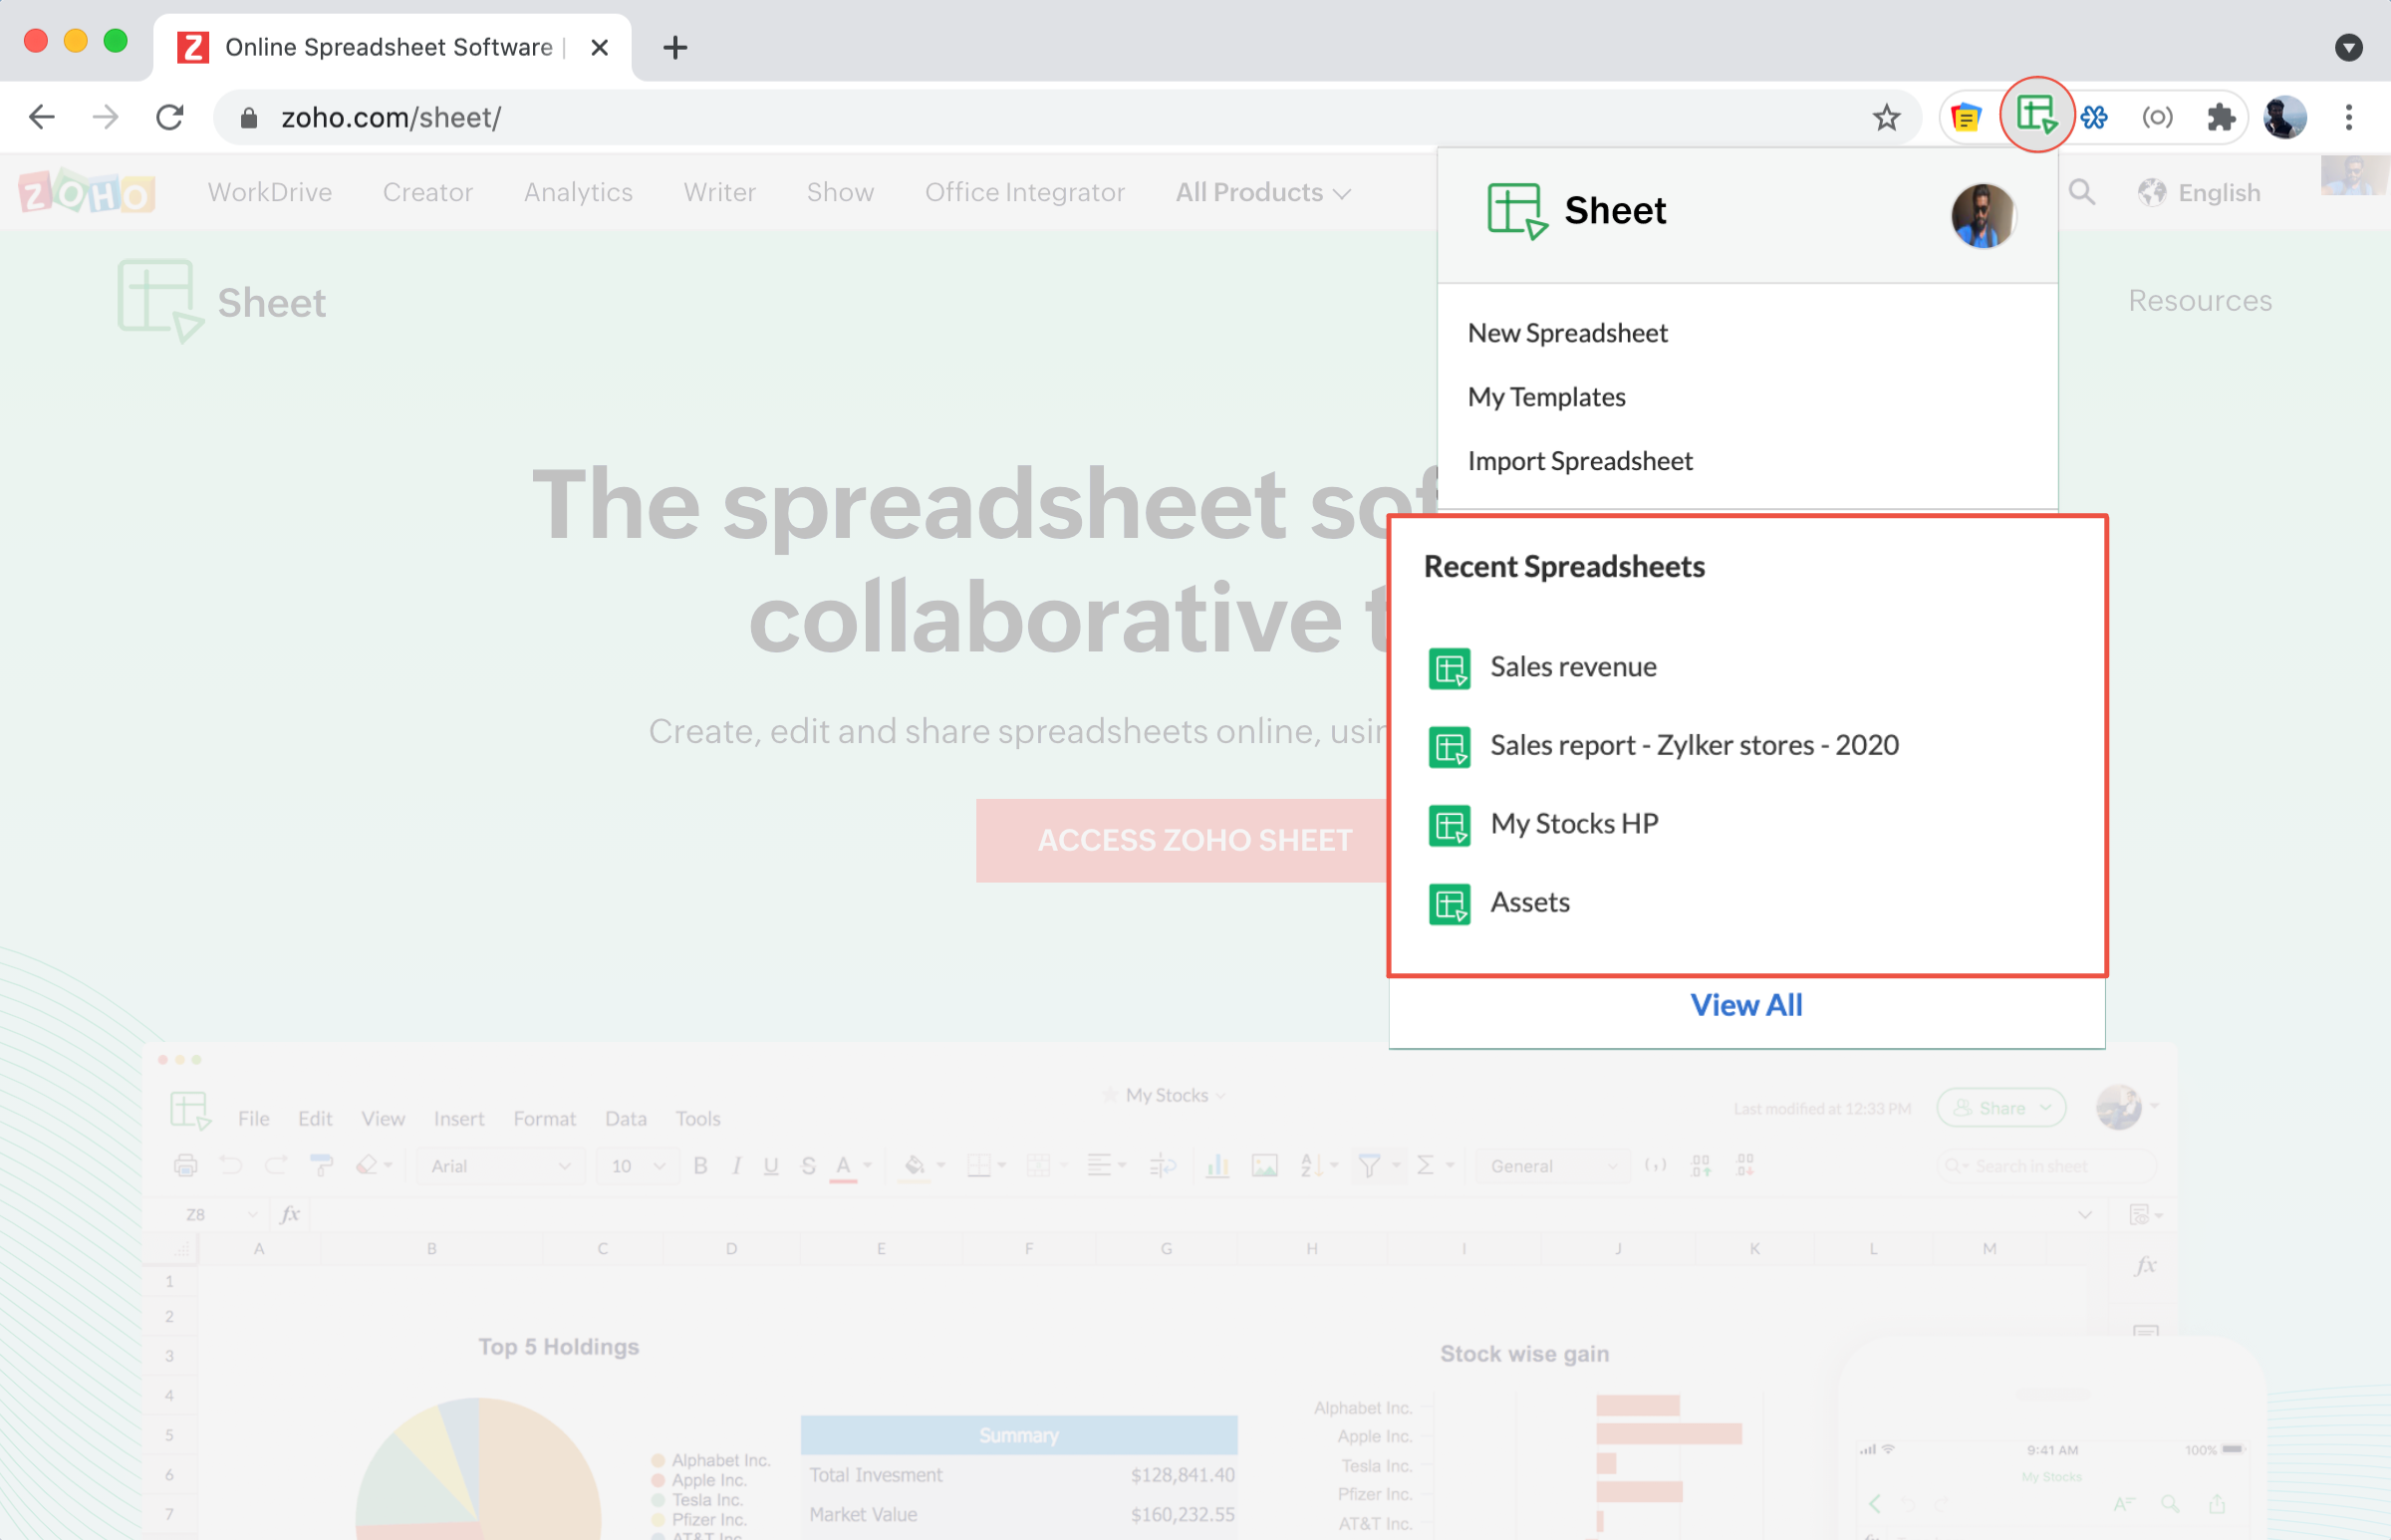
Task: Click the View All link
Action: click(x=1746, y=1005)
